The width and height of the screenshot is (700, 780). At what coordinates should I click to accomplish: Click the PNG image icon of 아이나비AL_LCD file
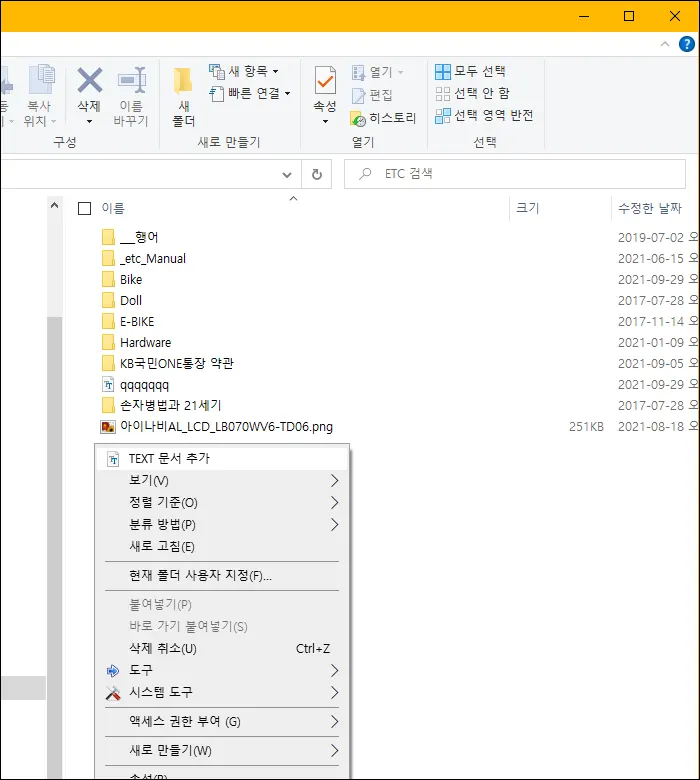coord(108,427)
